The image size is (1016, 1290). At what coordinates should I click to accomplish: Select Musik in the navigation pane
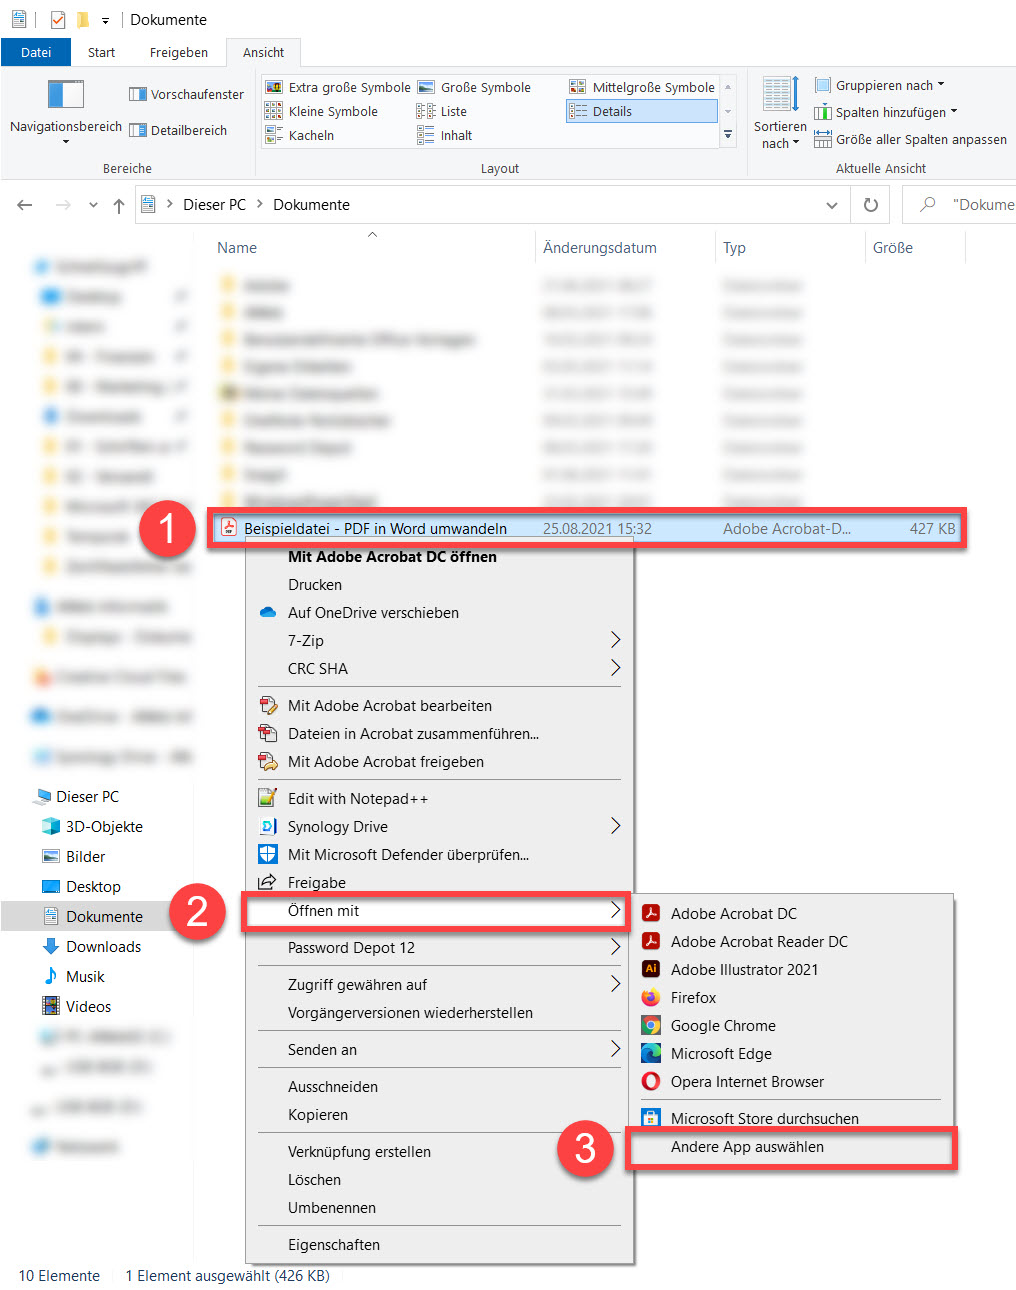85,977
